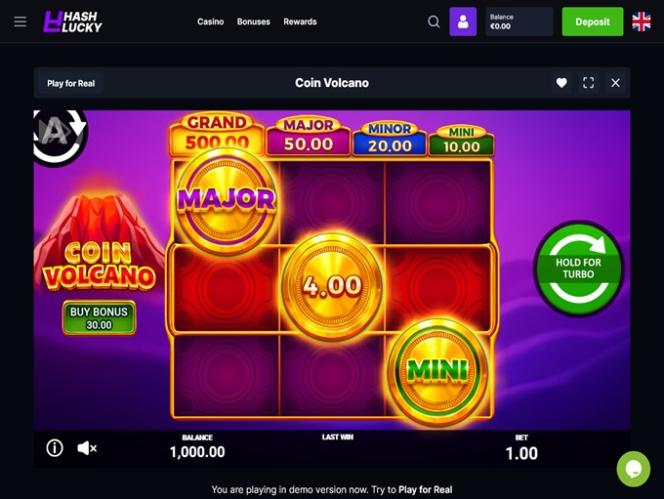Open the Bonuses menu
Image resolution: width=664 pixels, height=499 pixels.
click(x=253, y=22)
